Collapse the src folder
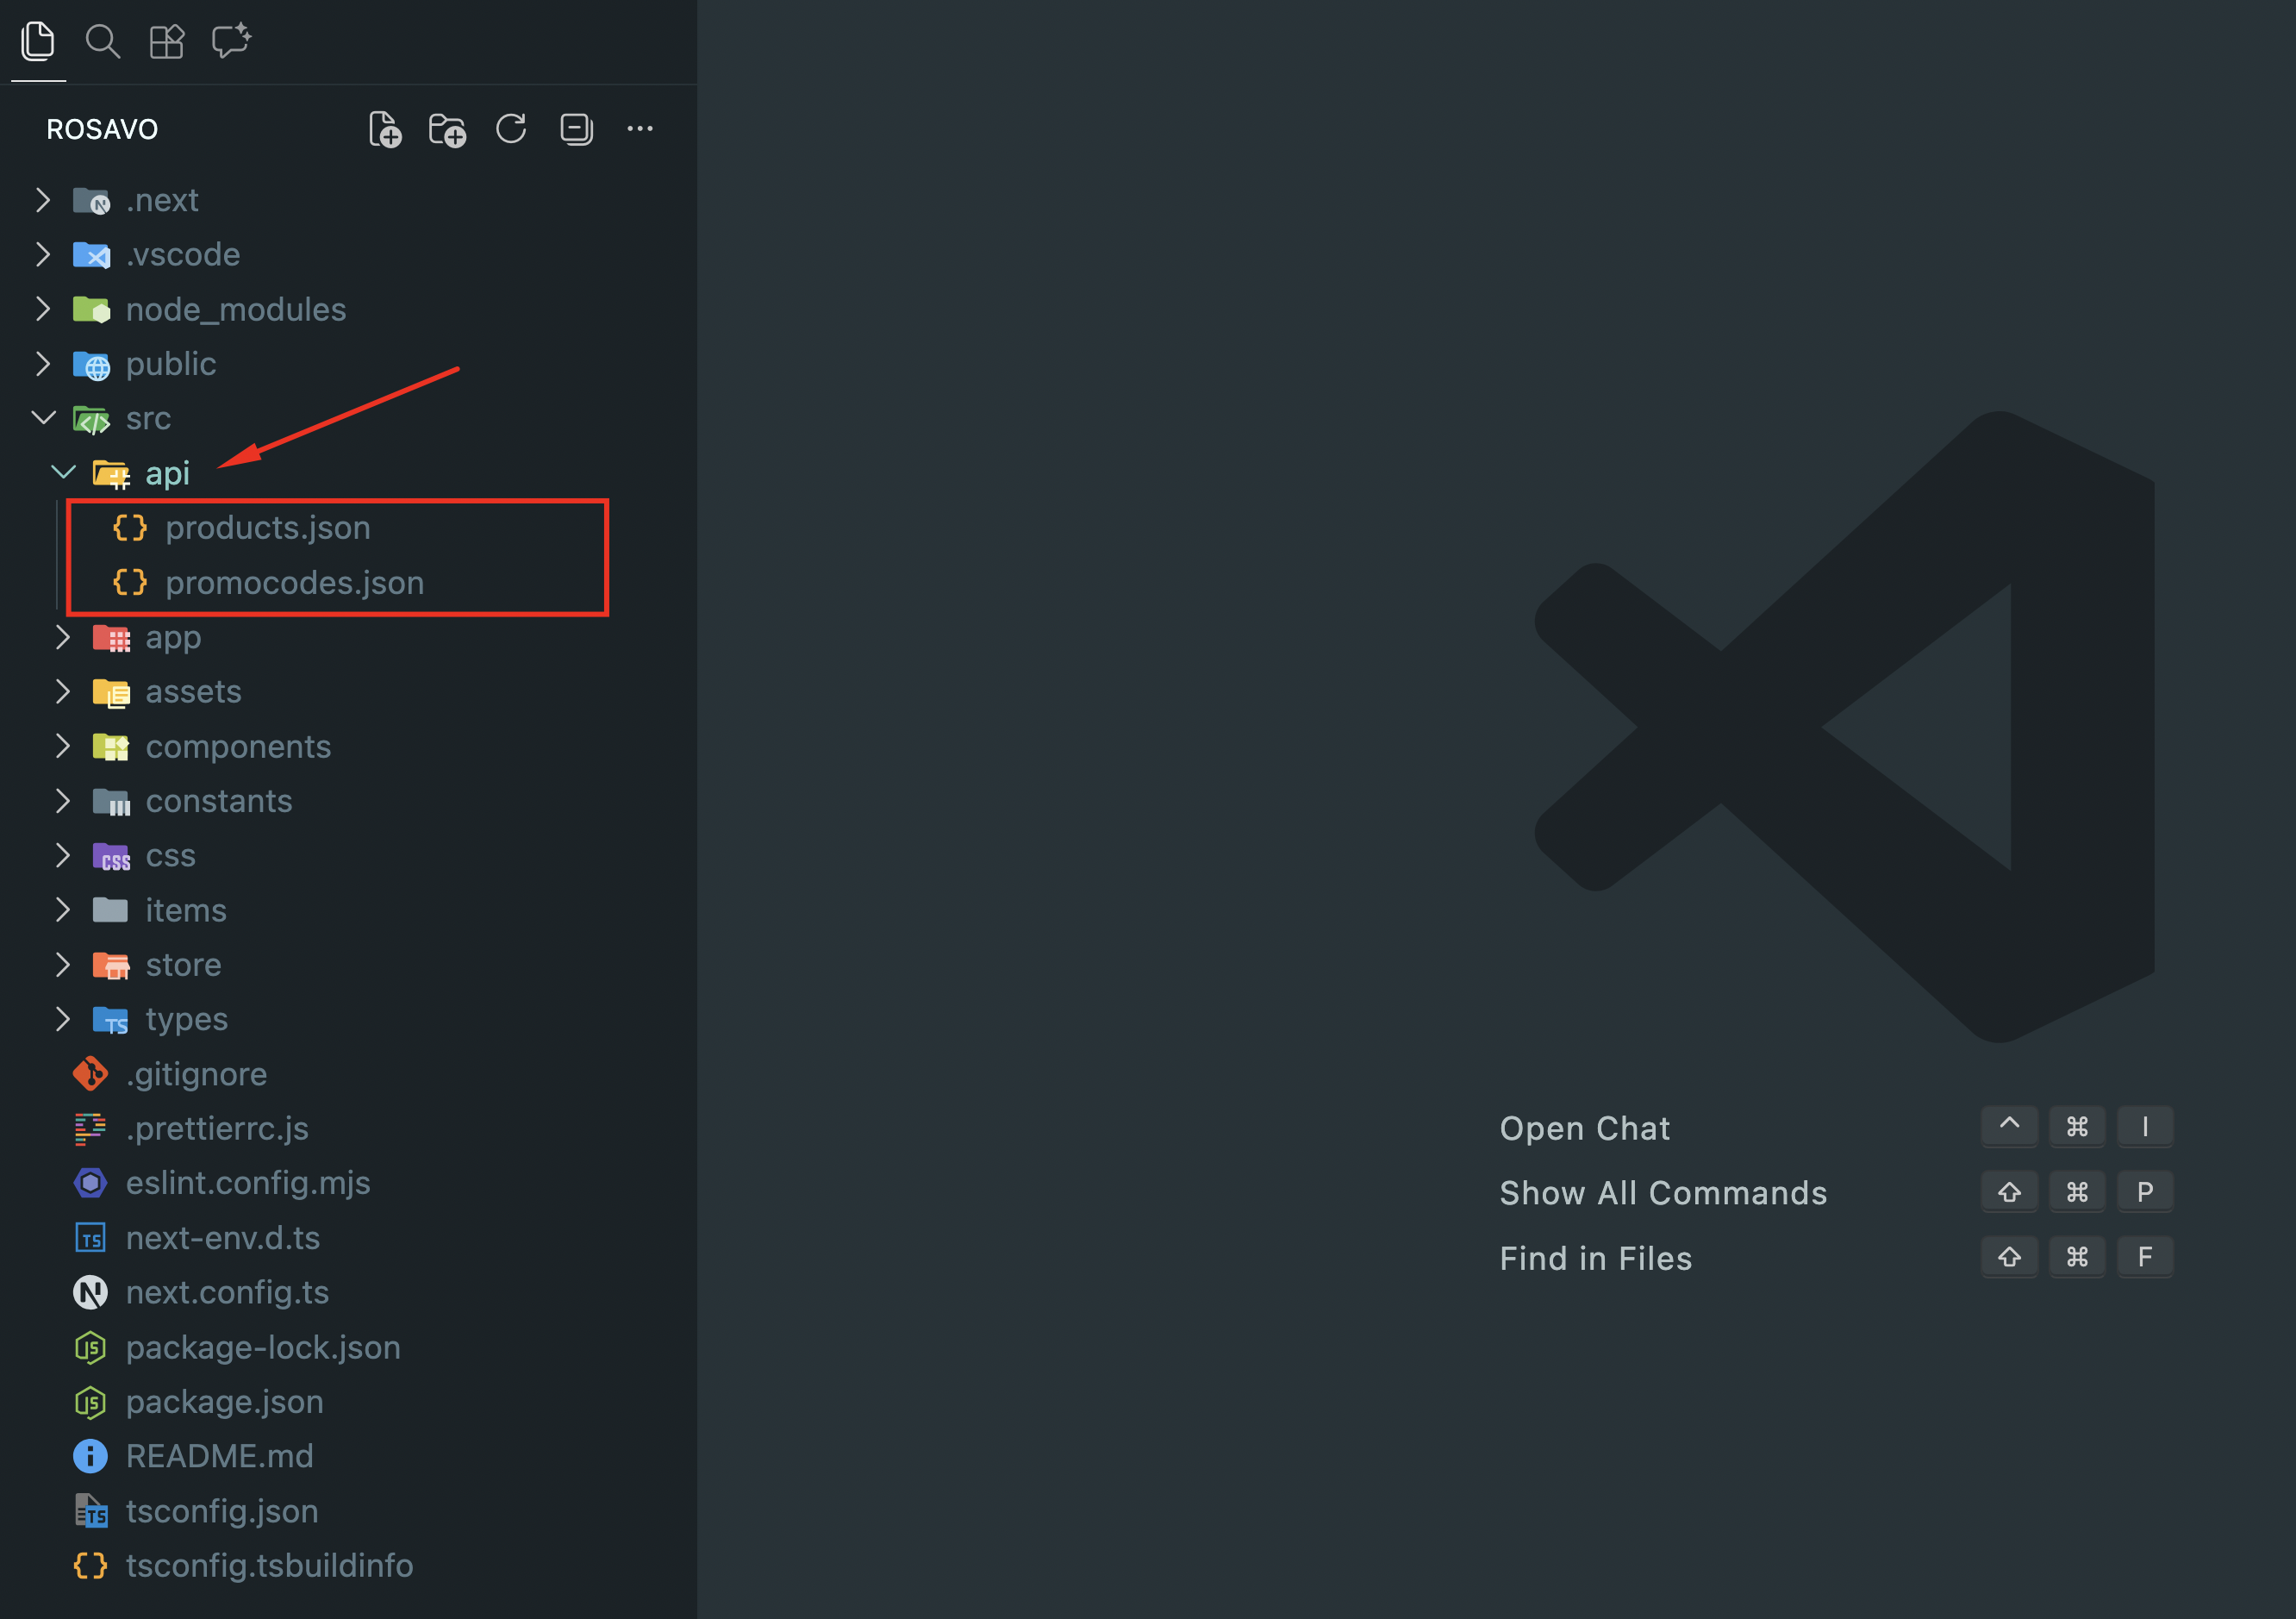The width and height of the screenshot is (2296, 1619). point(43,418)
